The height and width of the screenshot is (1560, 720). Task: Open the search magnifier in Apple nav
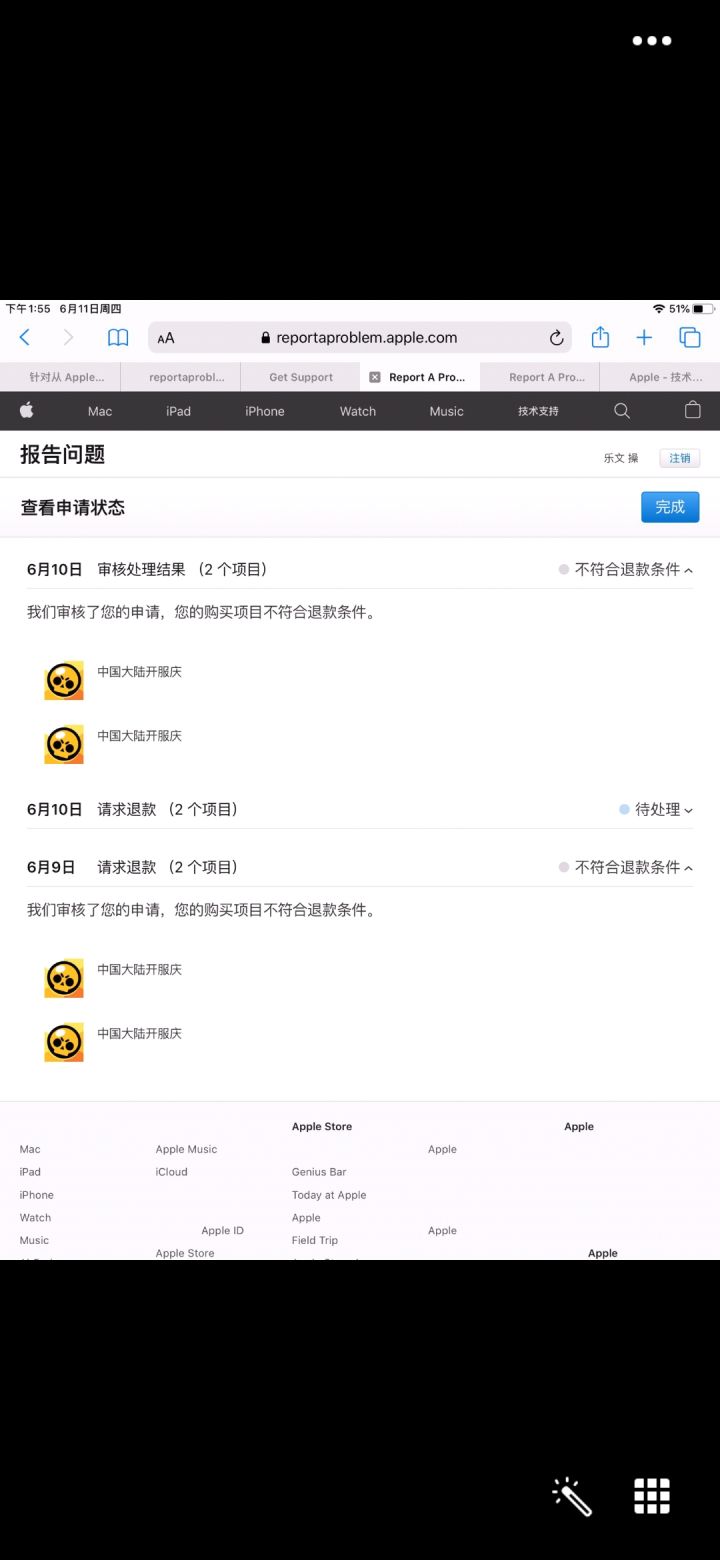coord(622,411)
